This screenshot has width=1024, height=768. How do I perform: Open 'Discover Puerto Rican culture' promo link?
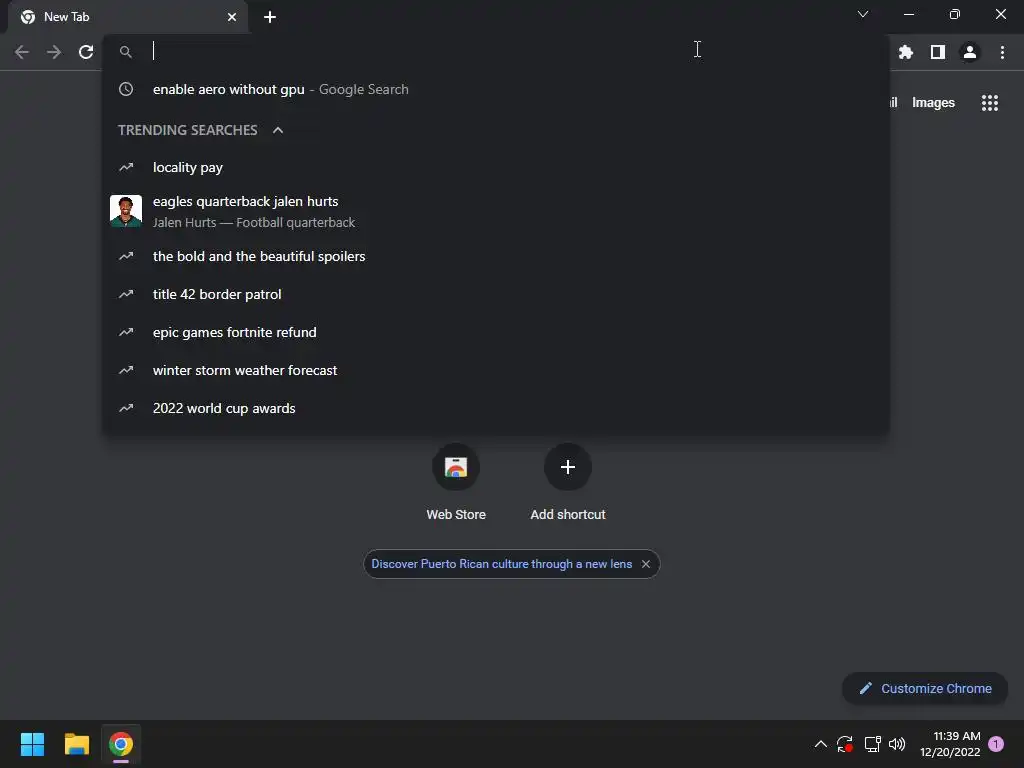502,564
